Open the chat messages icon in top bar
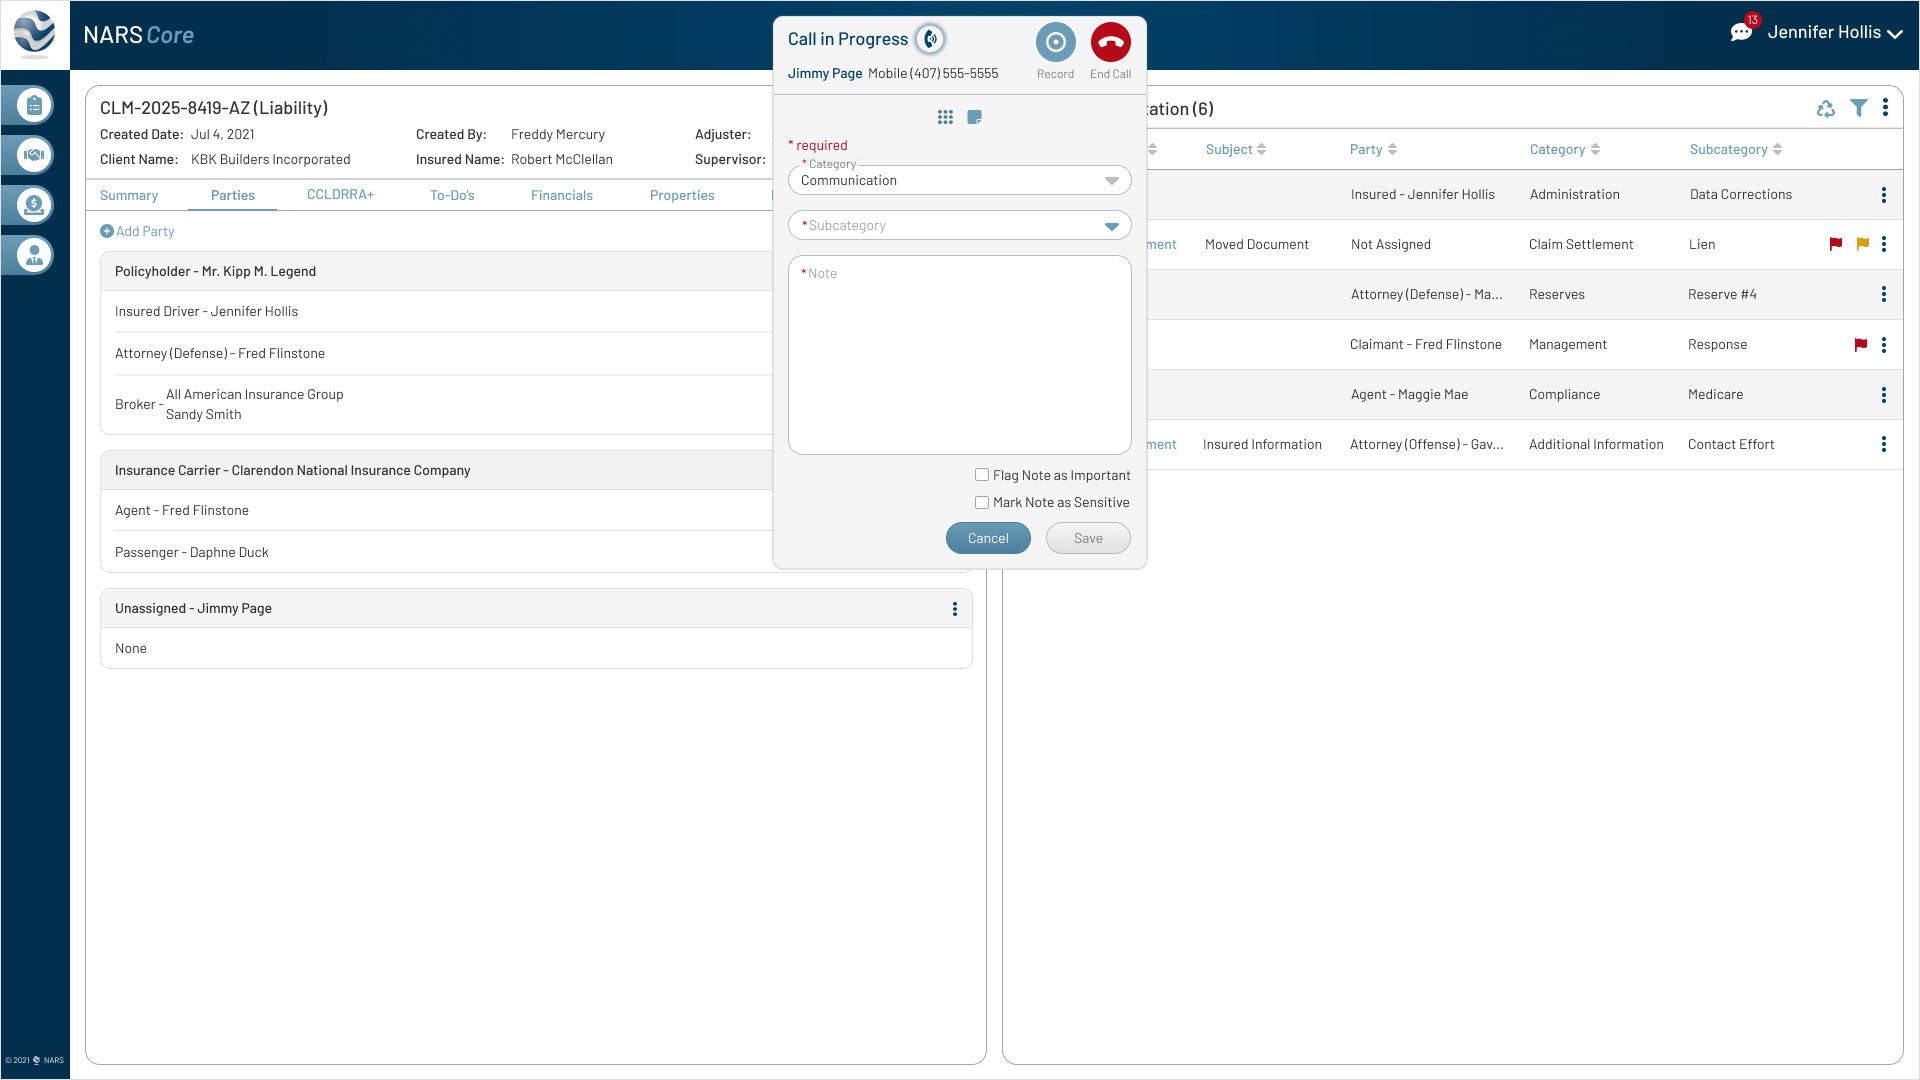Viewport: 1920px width, 1080px height. (1741, 31)
